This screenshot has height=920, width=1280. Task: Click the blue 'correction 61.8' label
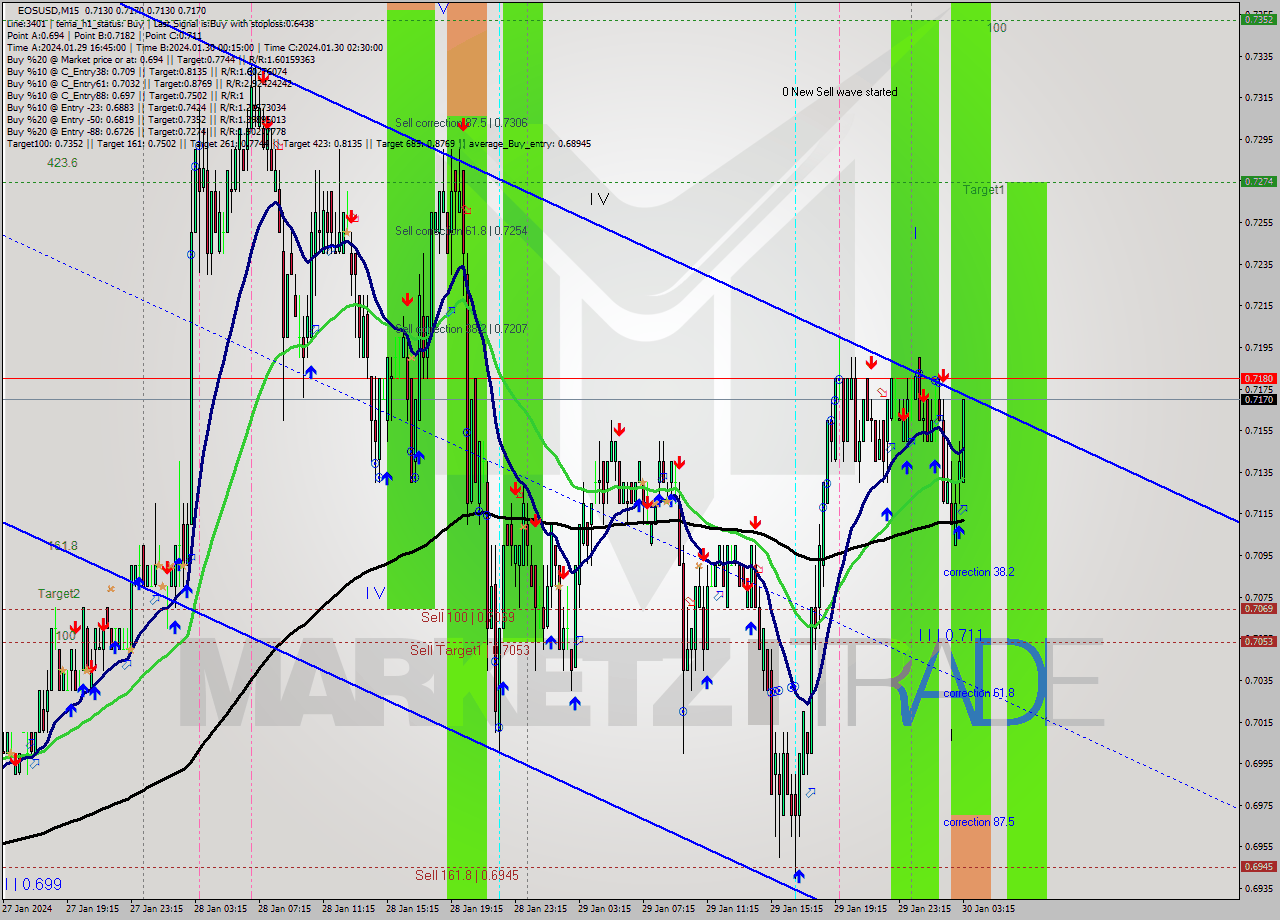979,693
